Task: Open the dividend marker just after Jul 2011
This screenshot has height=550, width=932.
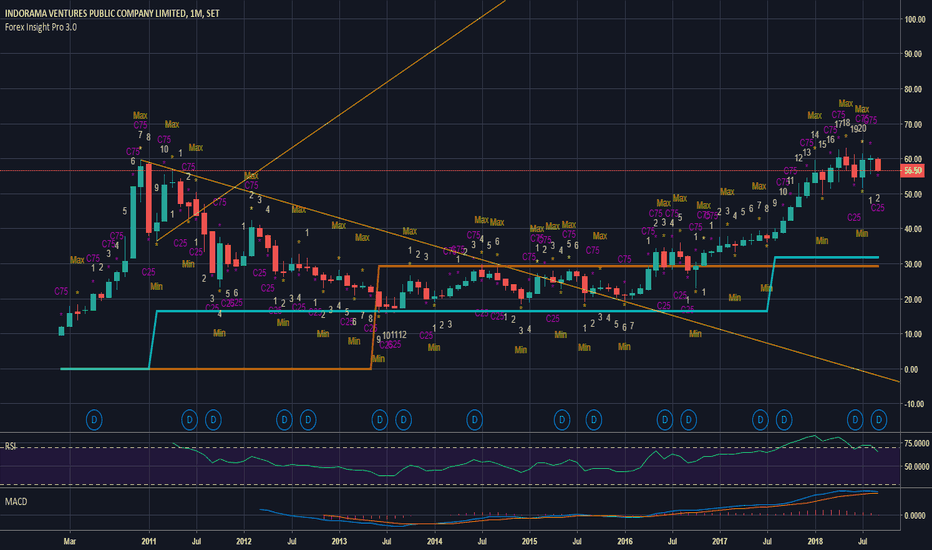Action: 213,420
